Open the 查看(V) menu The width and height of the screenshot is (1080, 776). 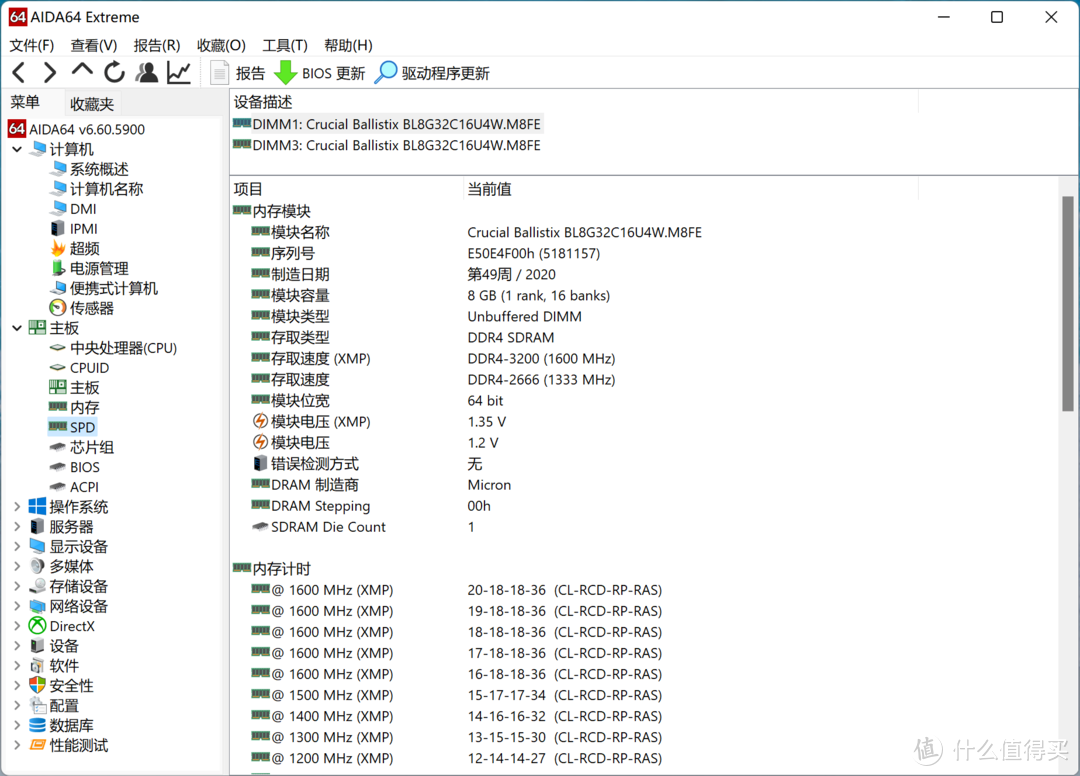[x=94, y=45]
